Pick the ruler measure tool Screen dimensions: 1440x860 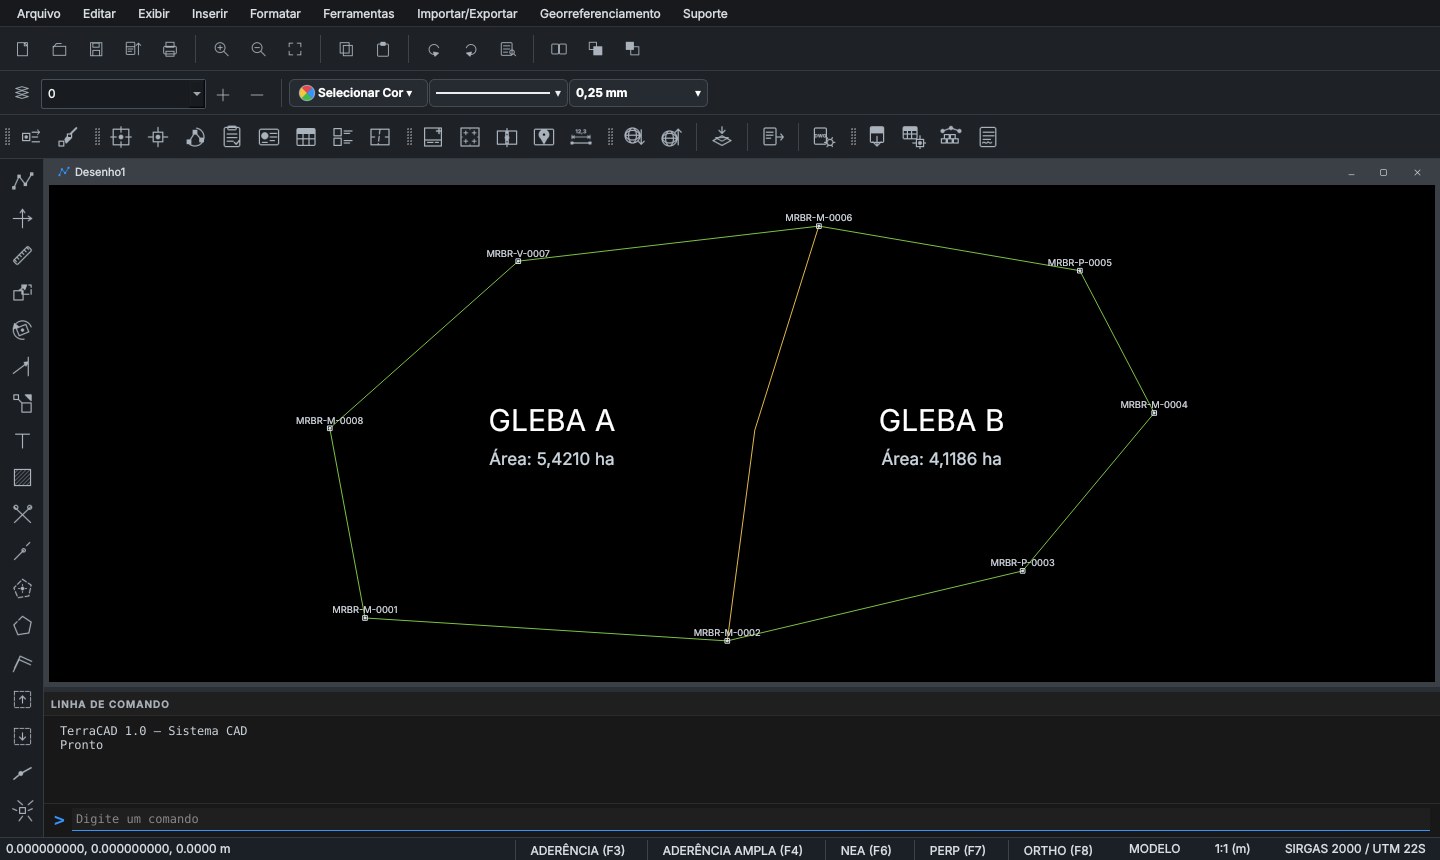click(22, 255)
